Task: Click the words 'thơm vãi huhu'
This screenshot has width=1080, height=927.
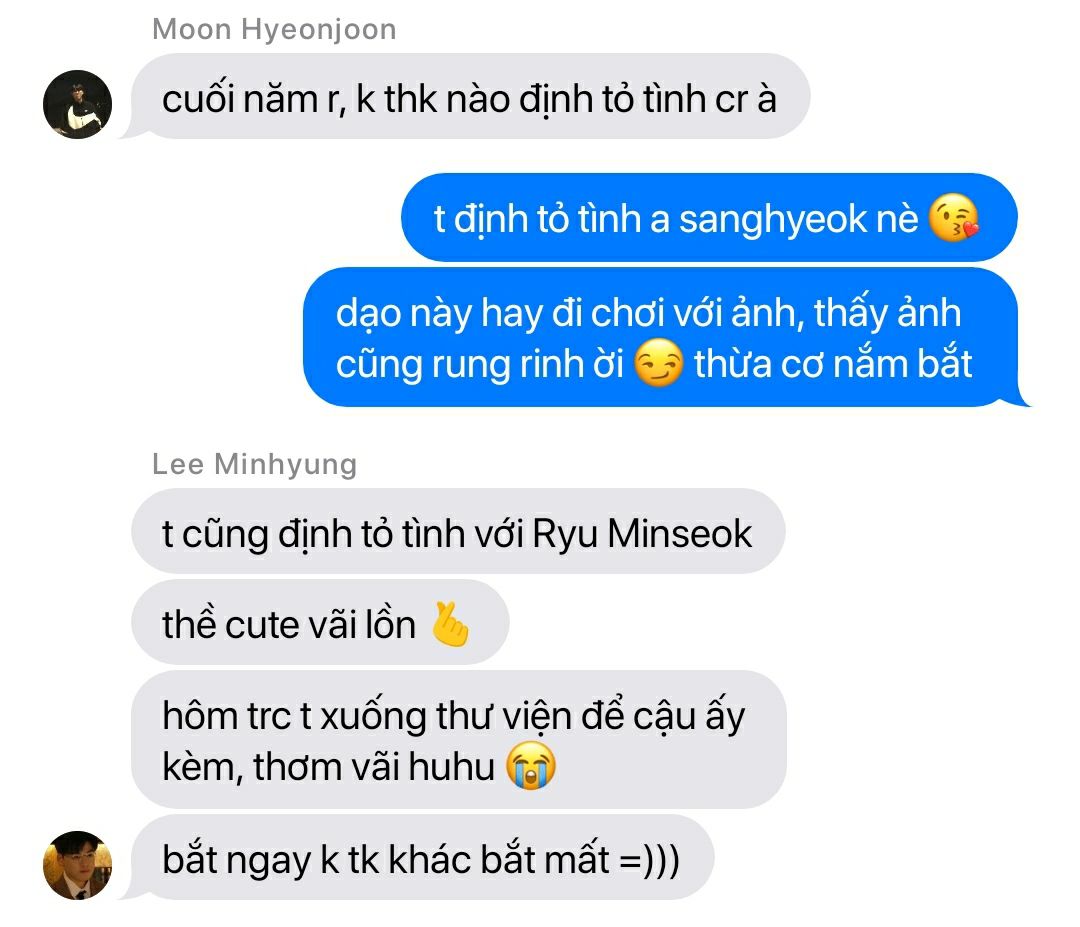Action: pyautogui.click(x=373, y=767)
